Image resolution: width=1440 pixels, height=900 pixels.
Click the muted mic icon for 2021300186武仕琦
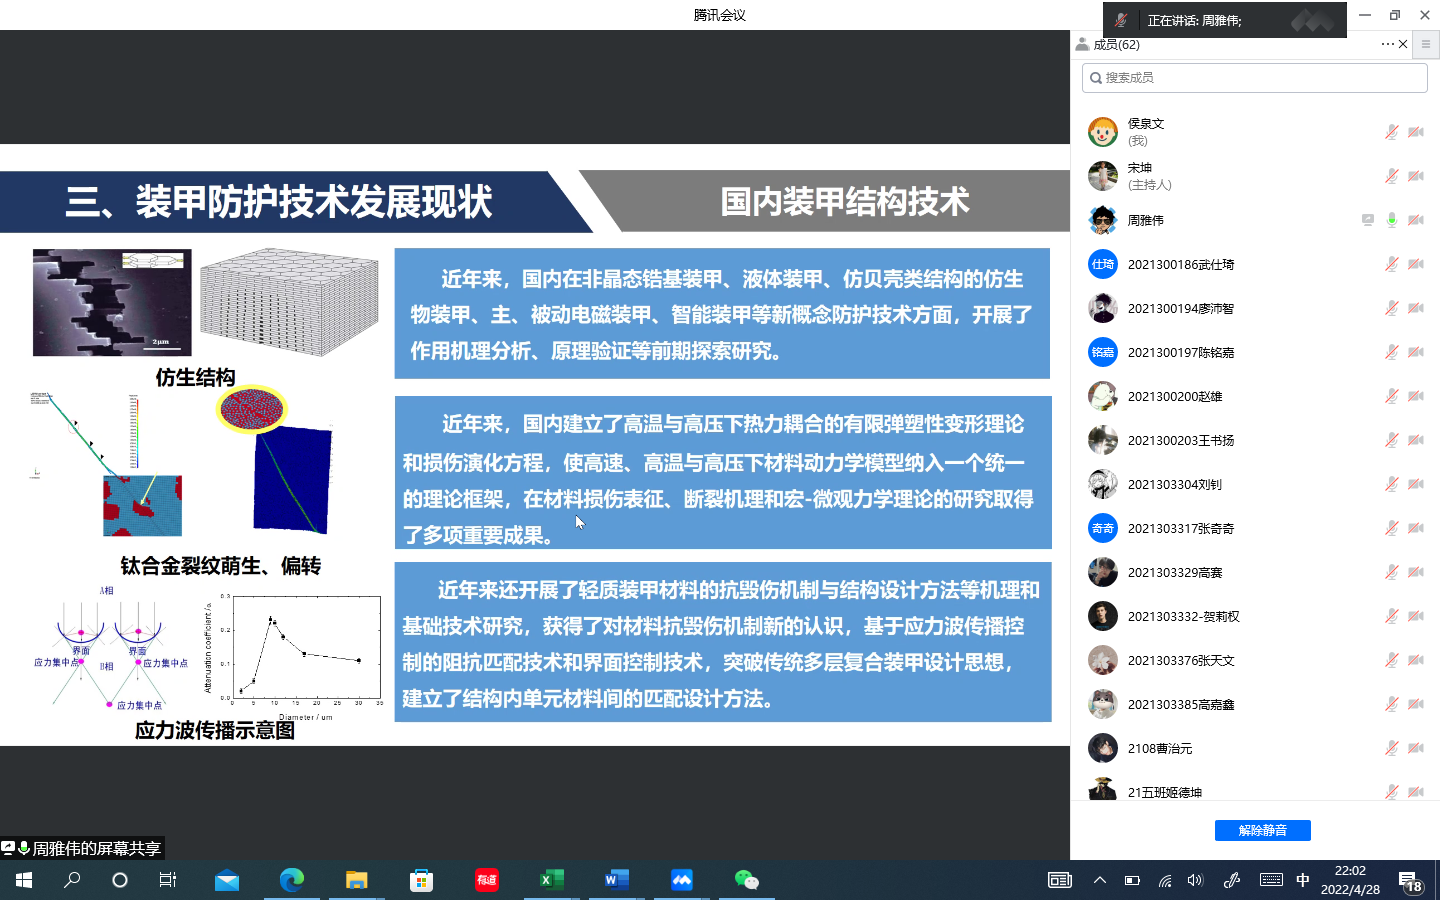point(1391,264)
